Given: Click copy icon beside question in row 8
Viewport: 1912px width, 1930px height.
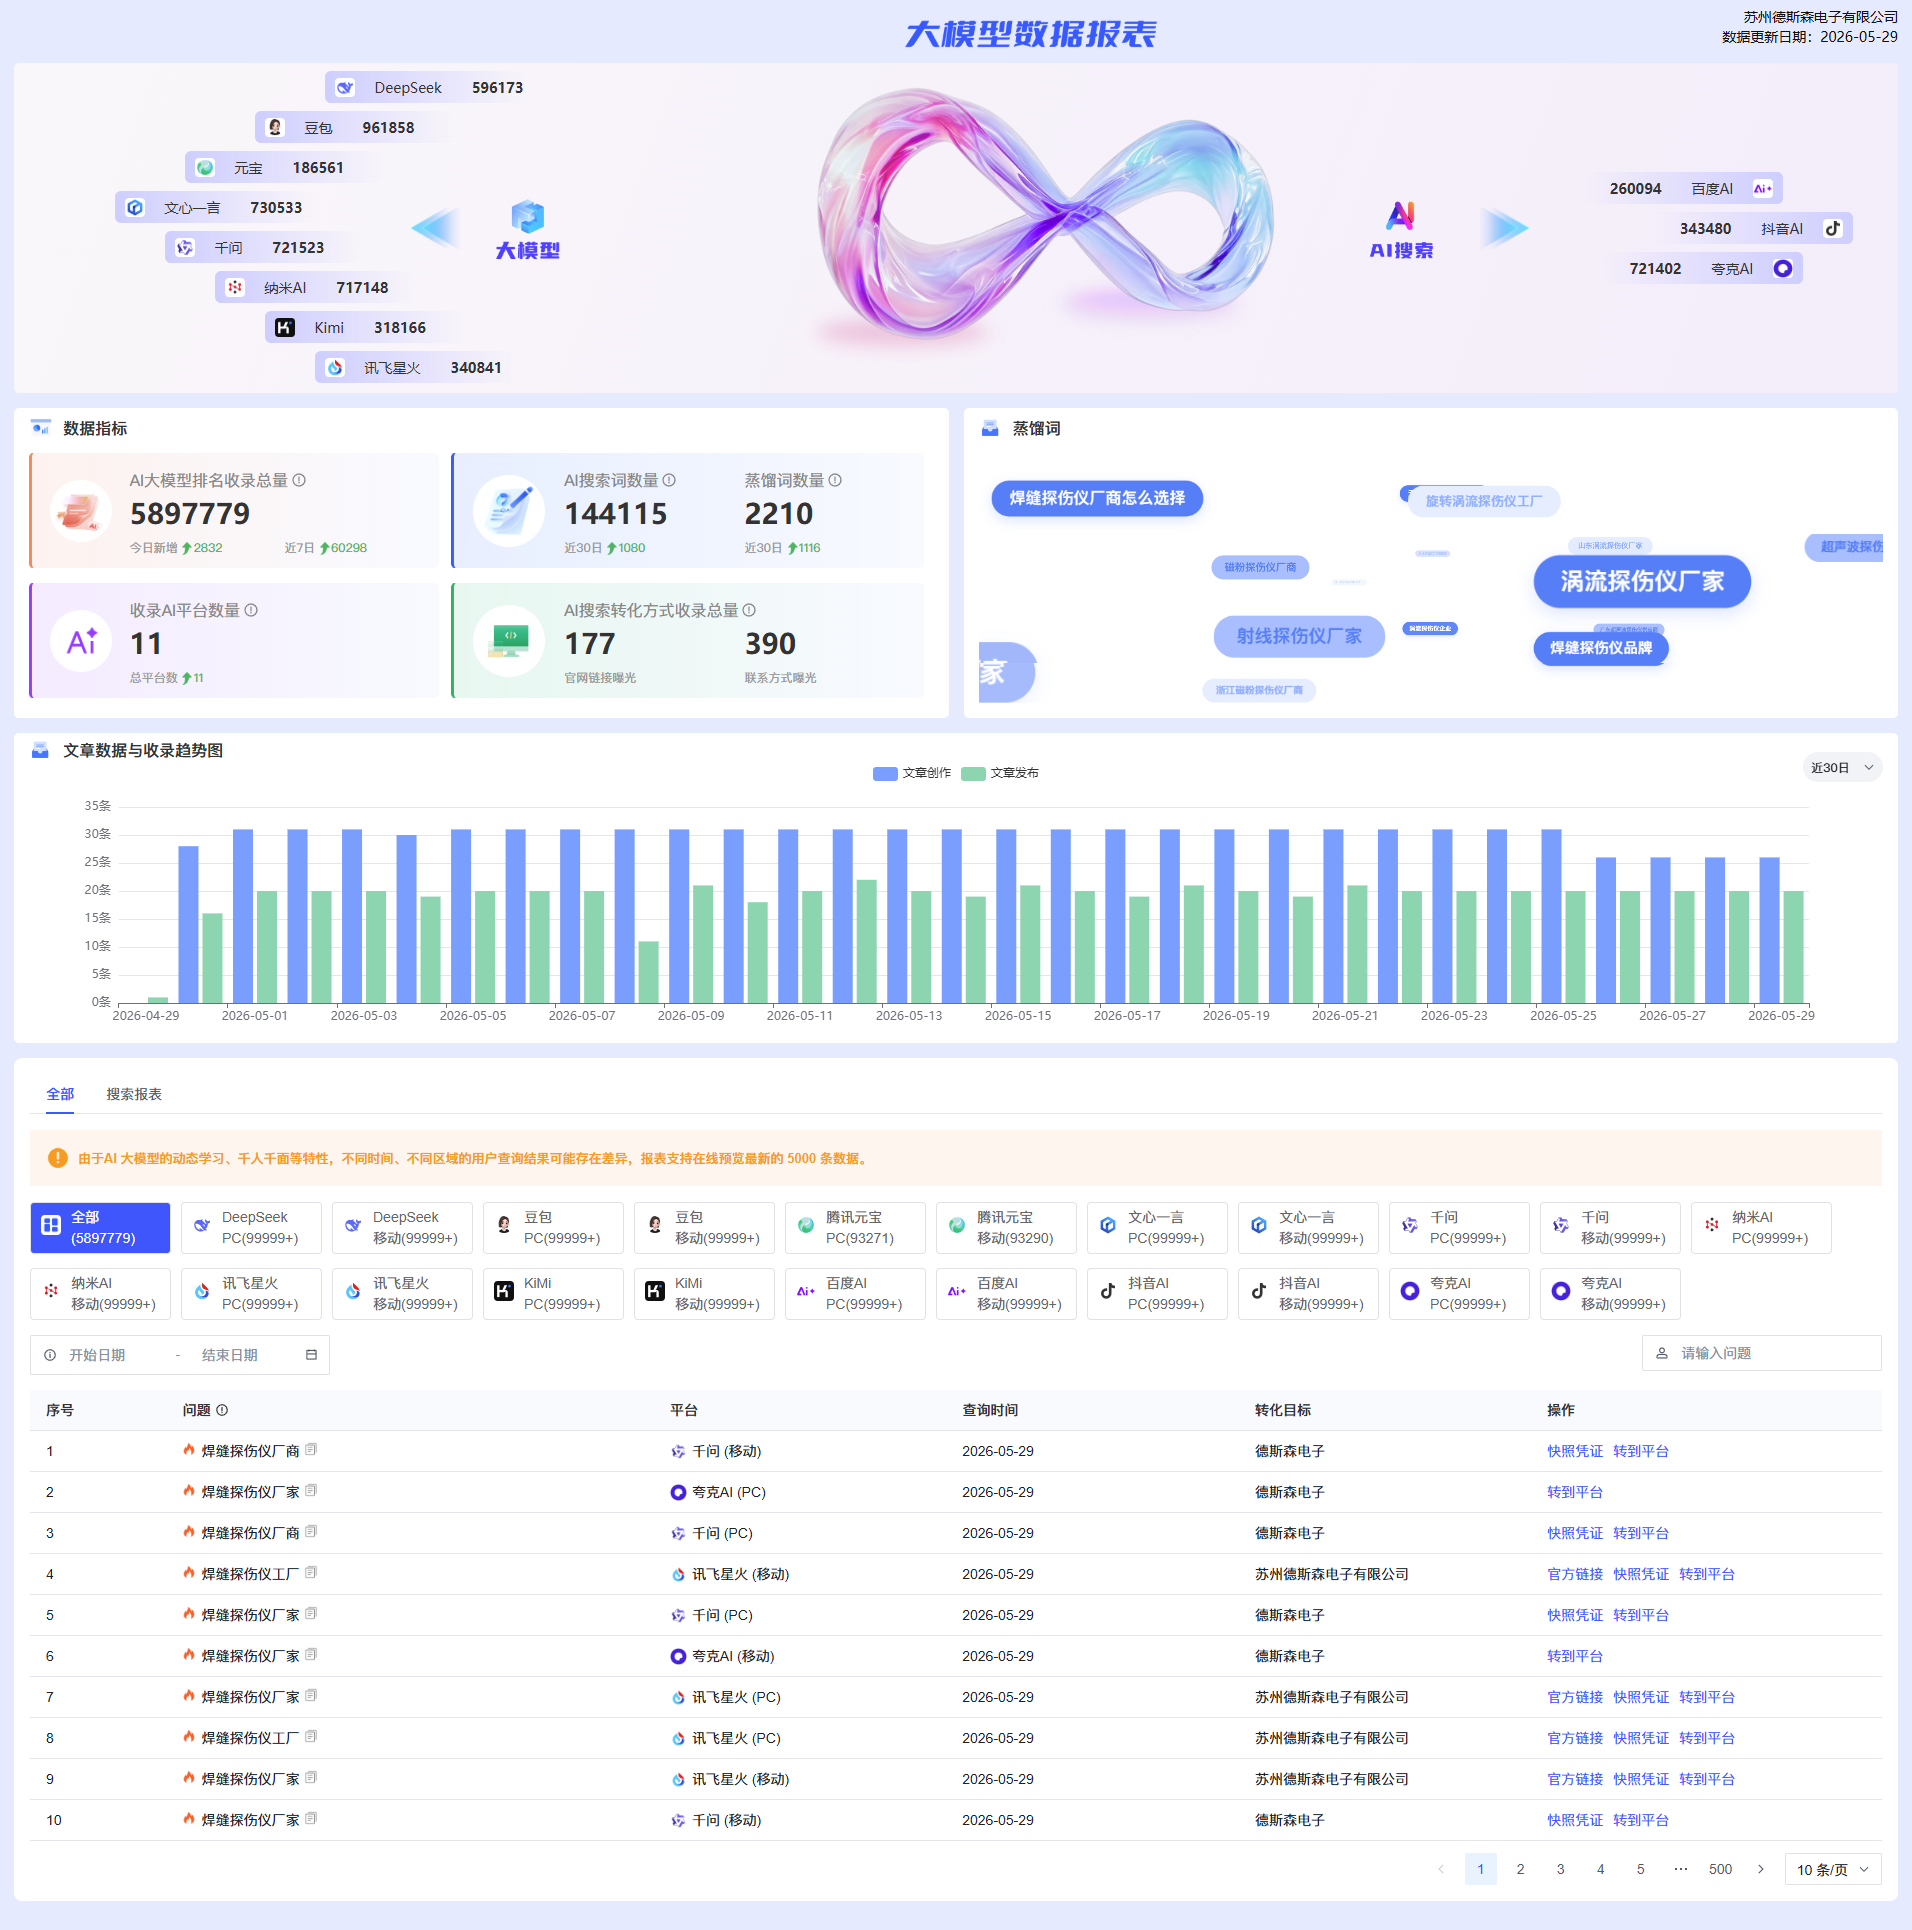Looking at the screenshot, I should coord(311,1737).
